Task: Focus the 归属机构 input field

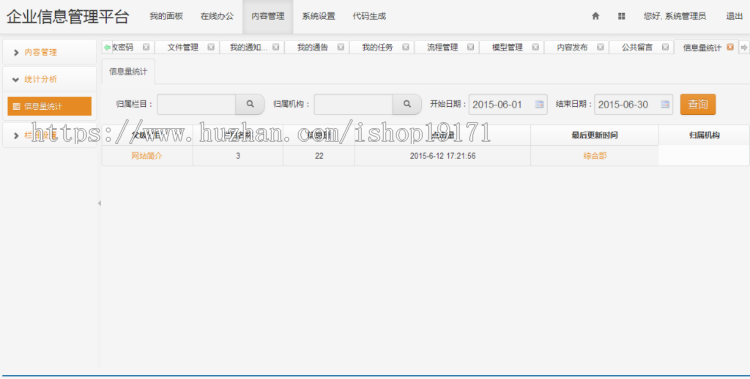Action: [x=353, y=104]
